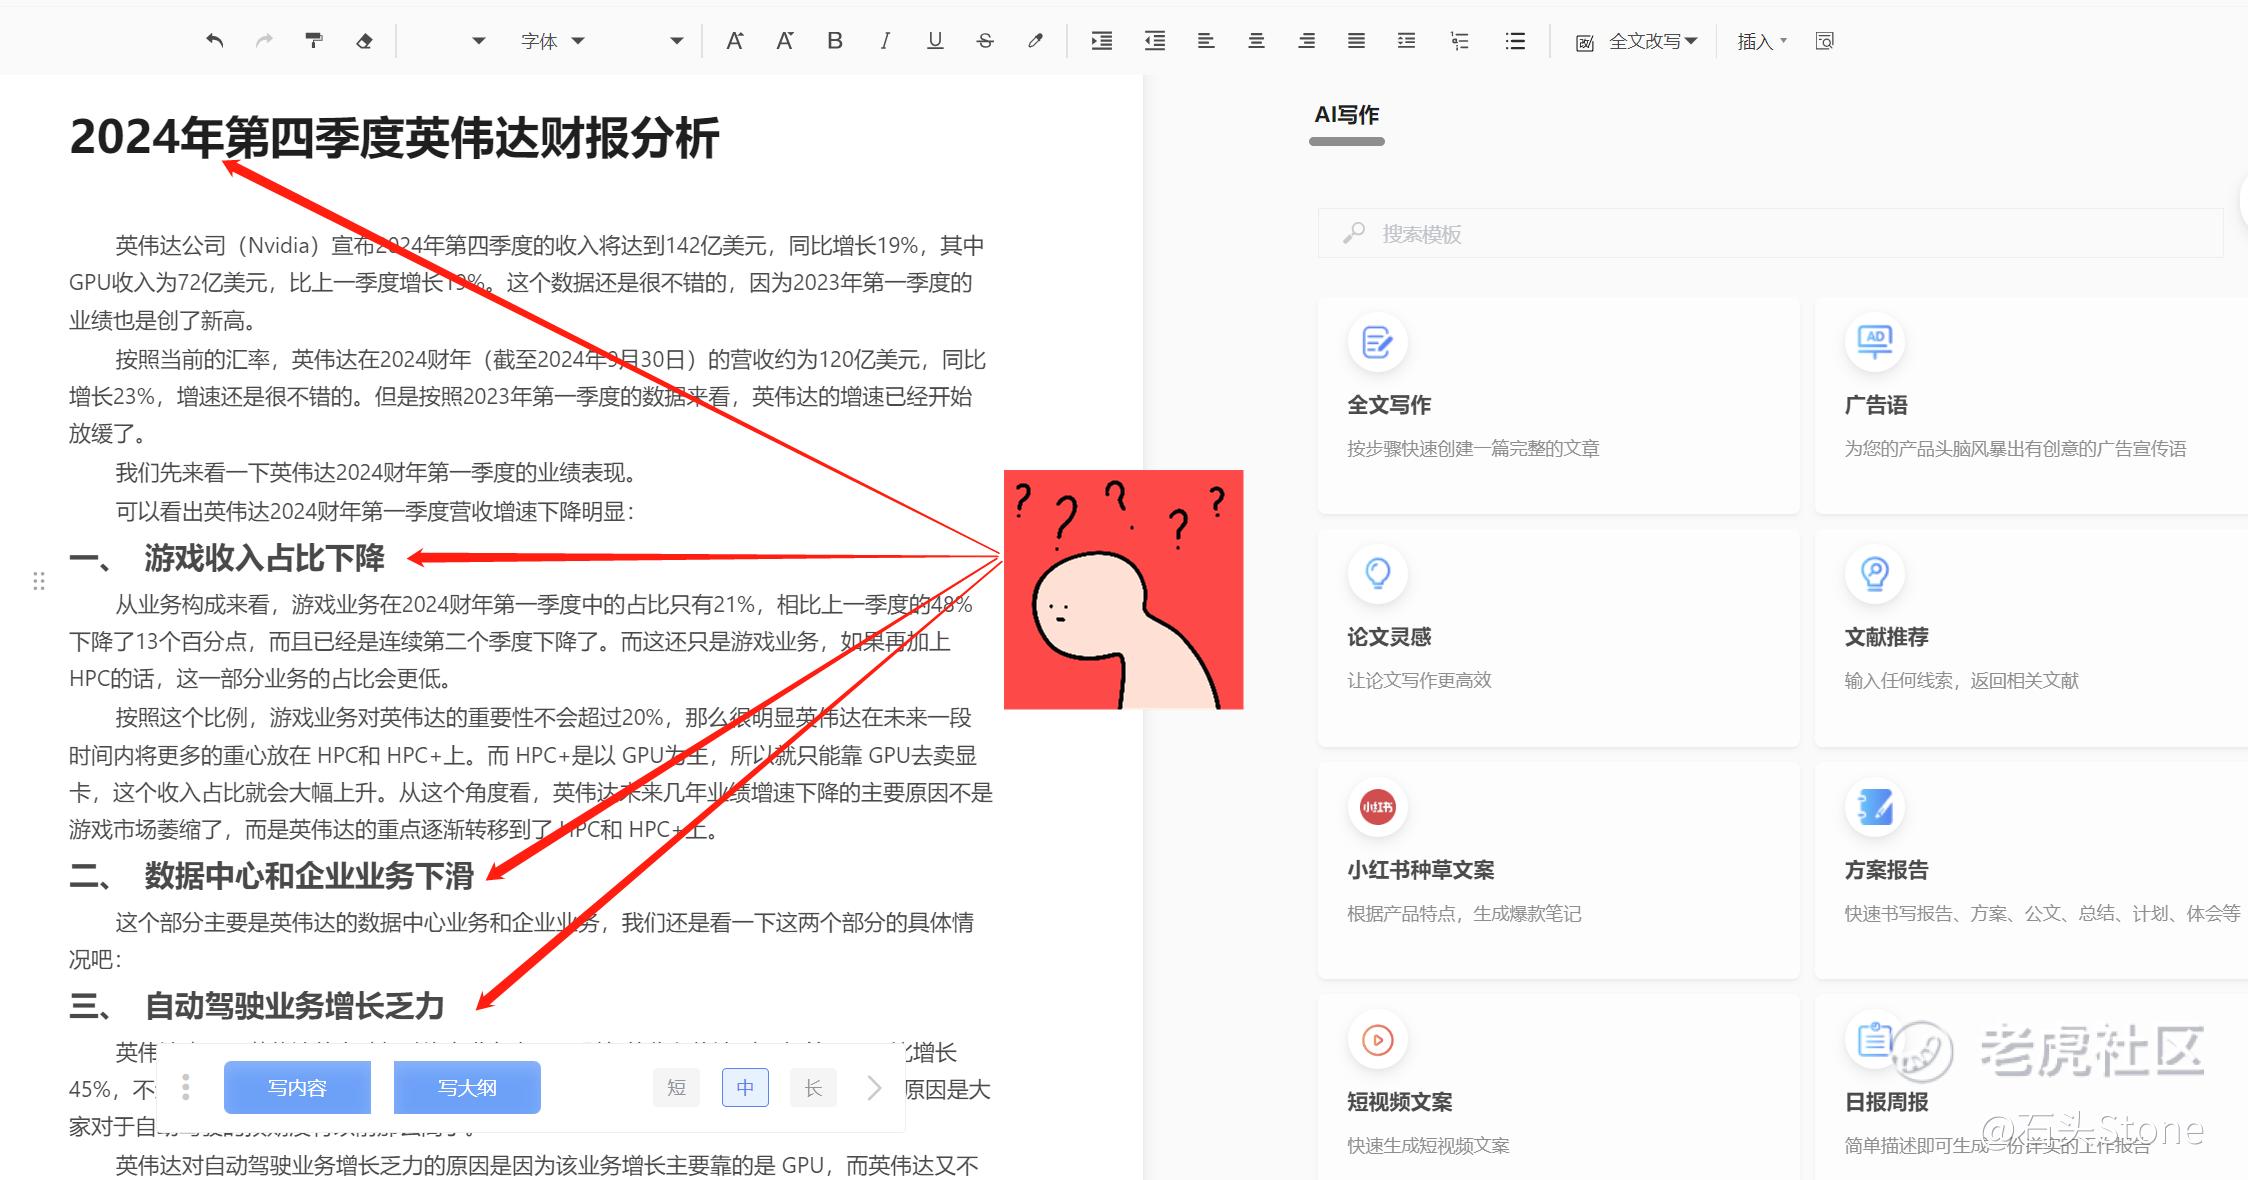Click the find document icon in the toolbar

(x=1824, y=41)
